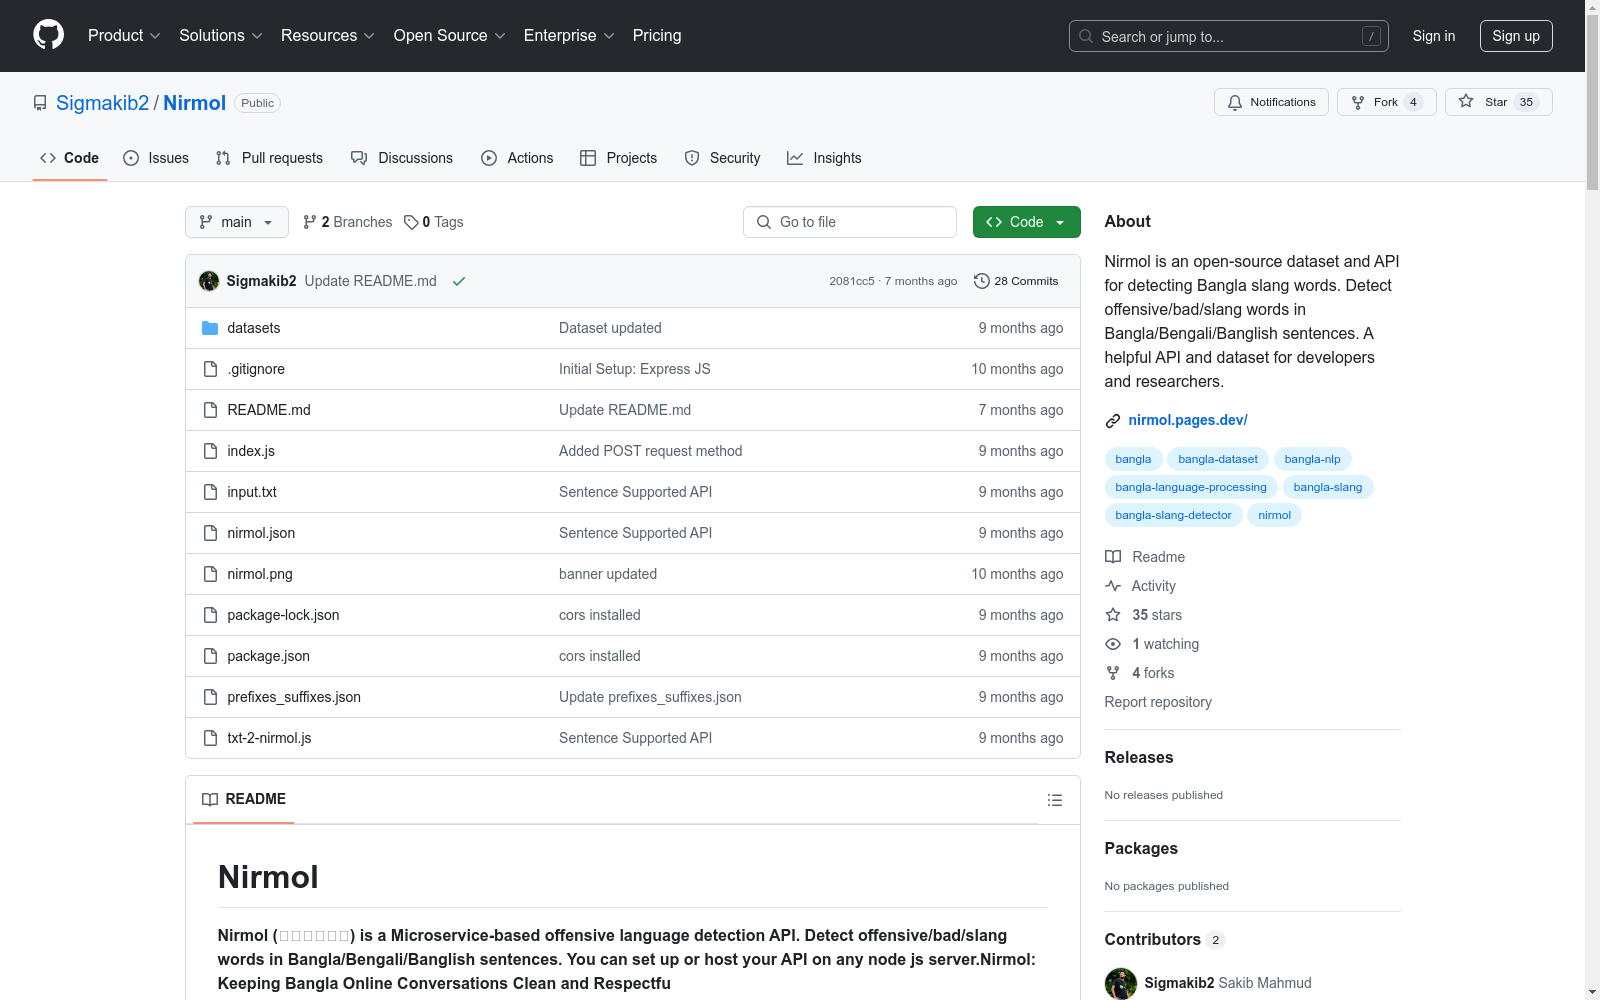Expand the Resources menu
This screenshot has height=1000, width=1600.
[328, 36]
